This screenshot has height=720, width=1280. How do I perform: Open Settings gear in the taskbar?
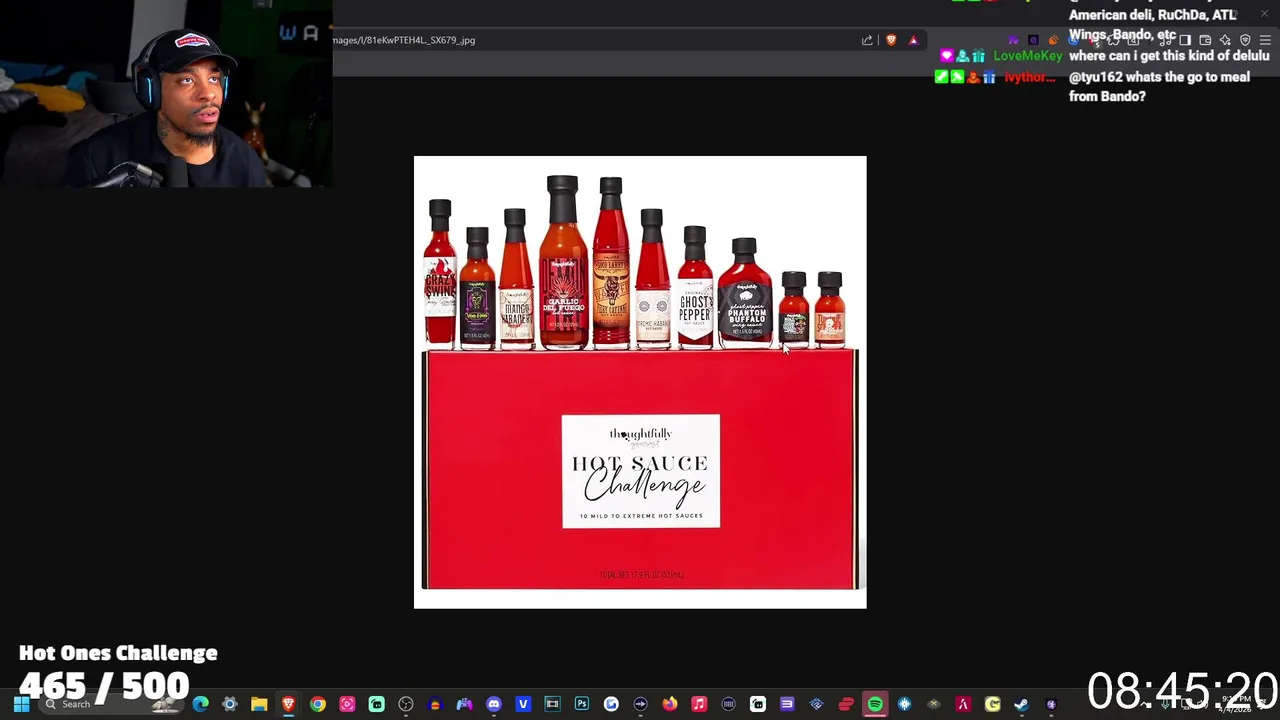tap(230, 704)
